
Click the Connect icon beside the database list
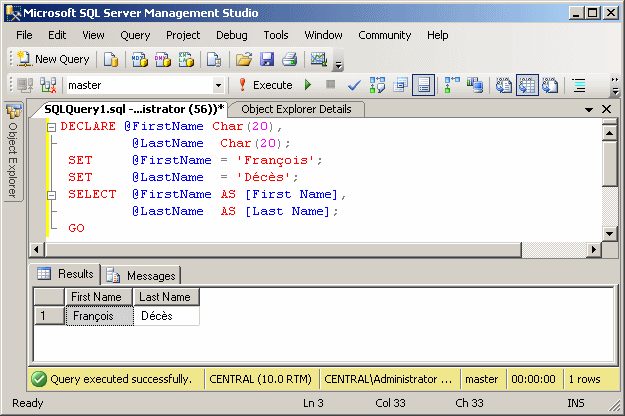tap(25, 85)
